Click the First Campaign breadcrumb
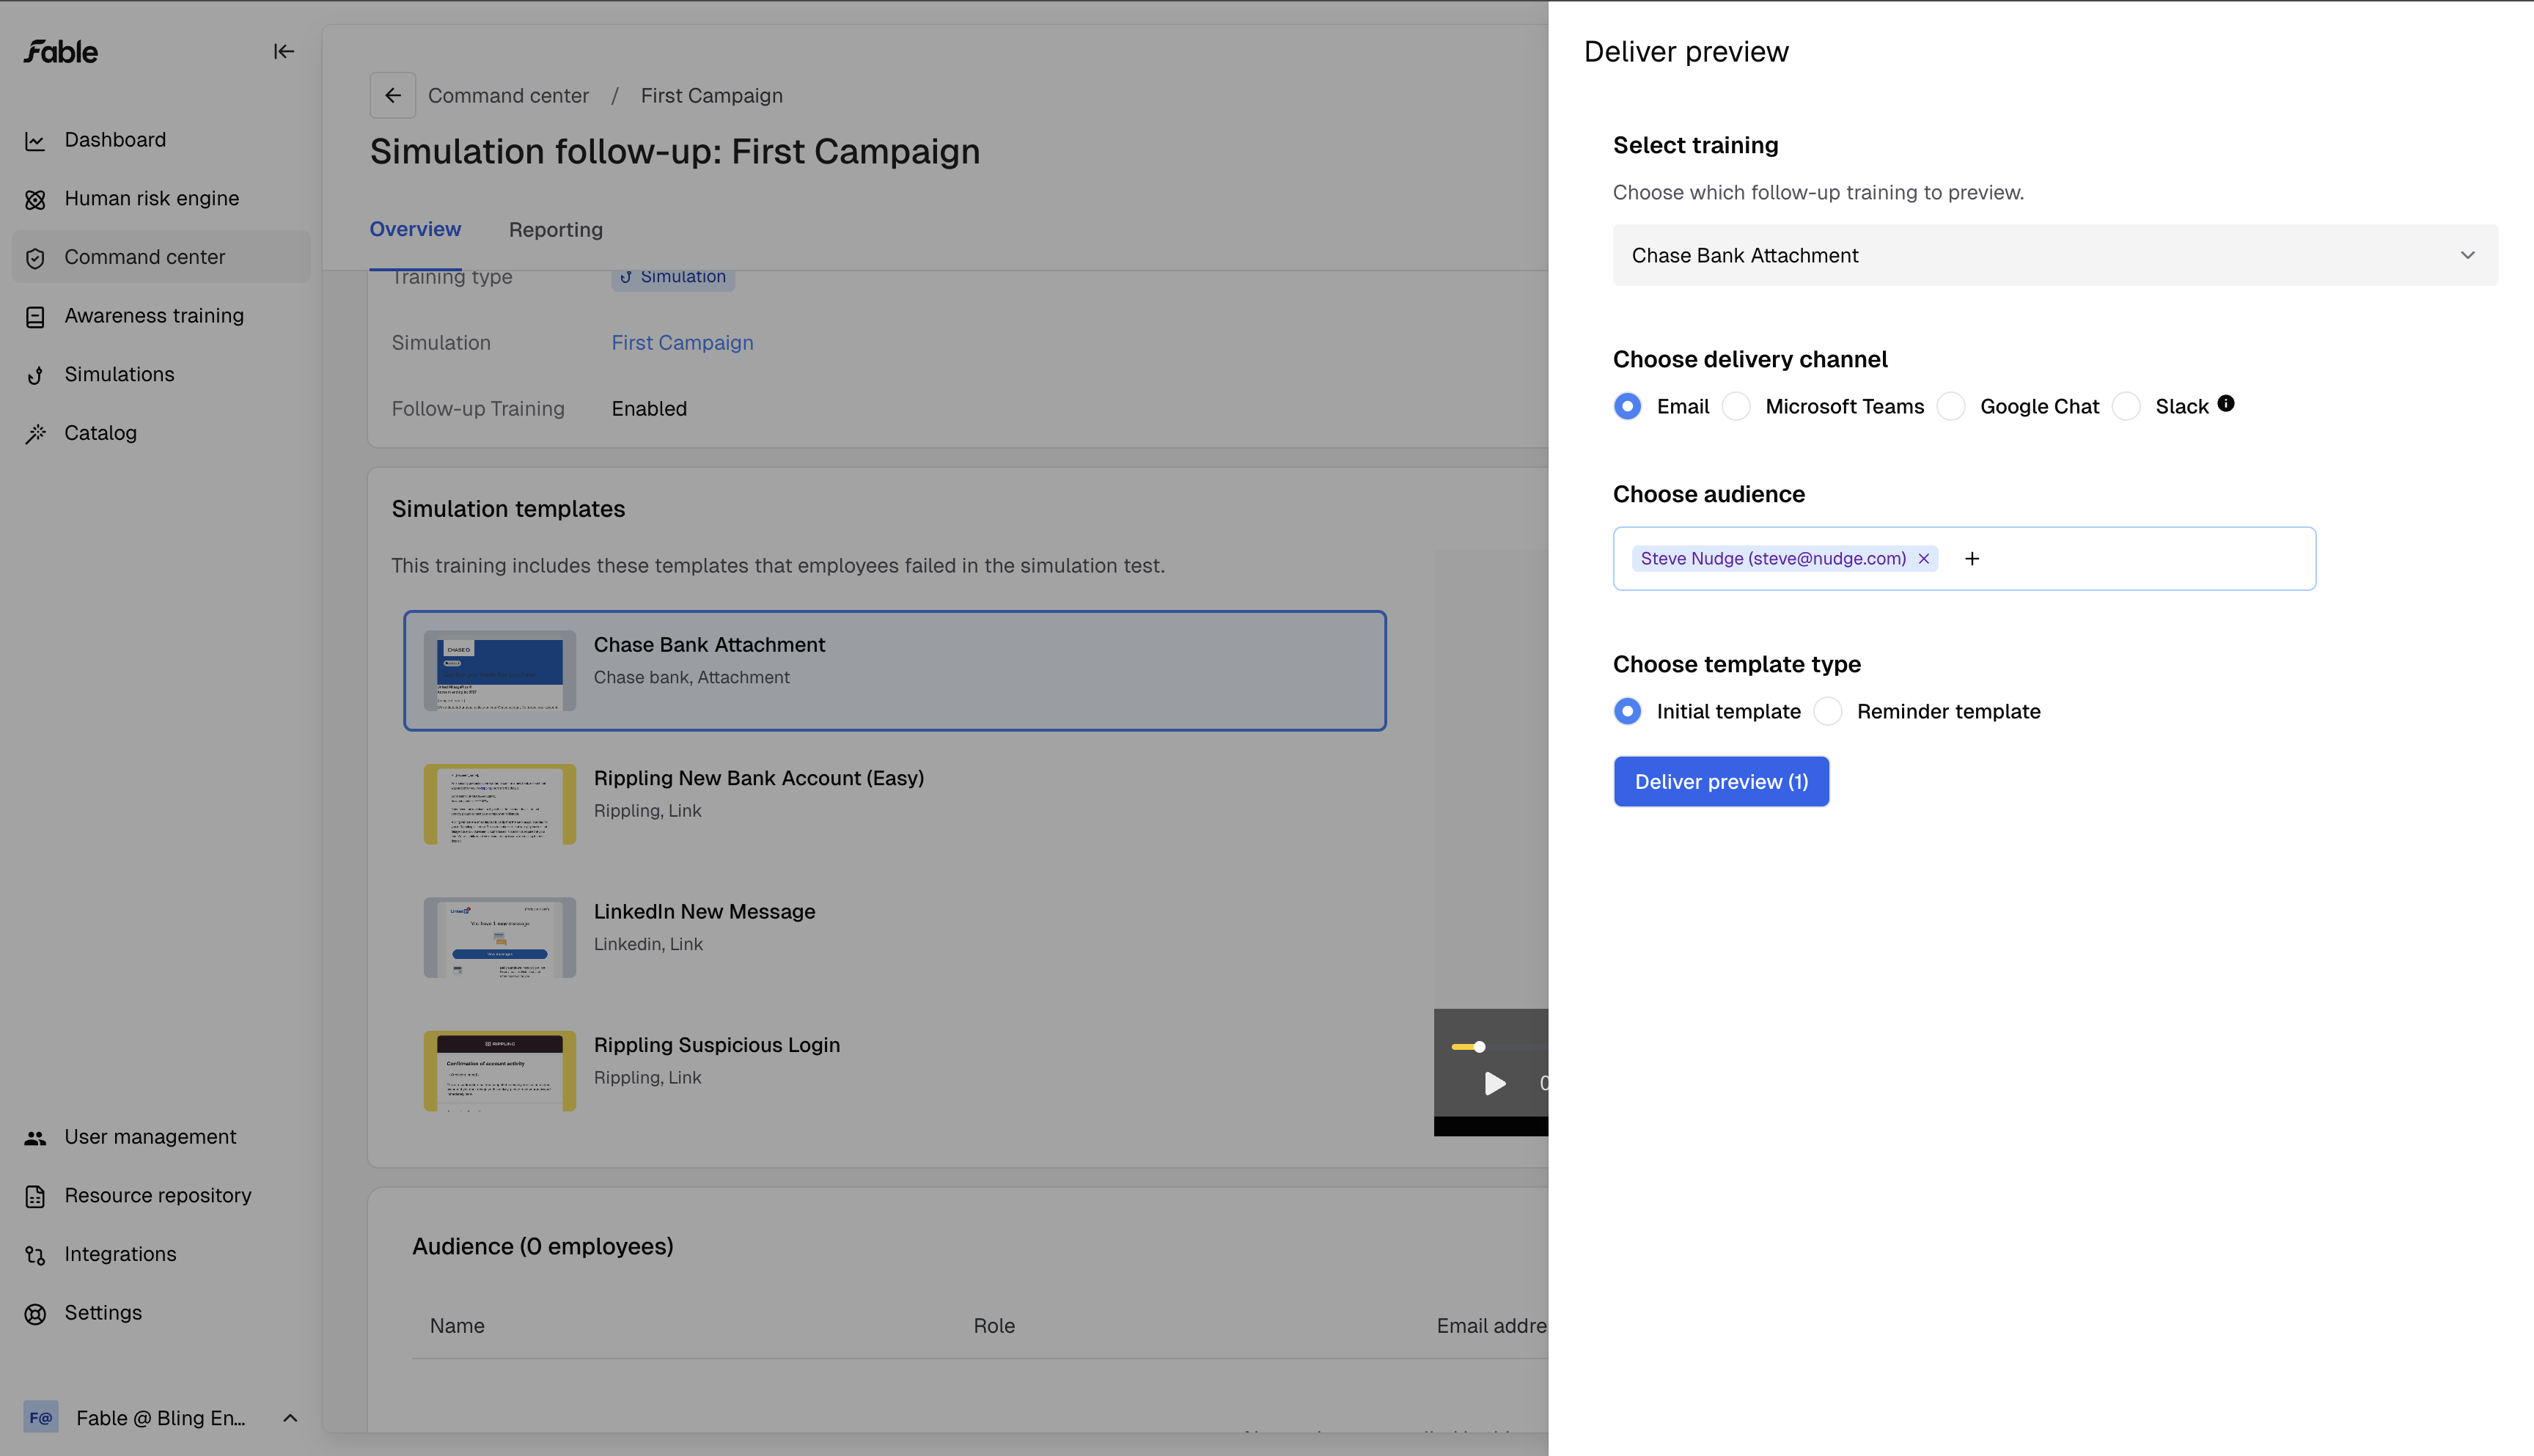The image size is (2534, 1456). pyautogui.click(x=711, y=95)
